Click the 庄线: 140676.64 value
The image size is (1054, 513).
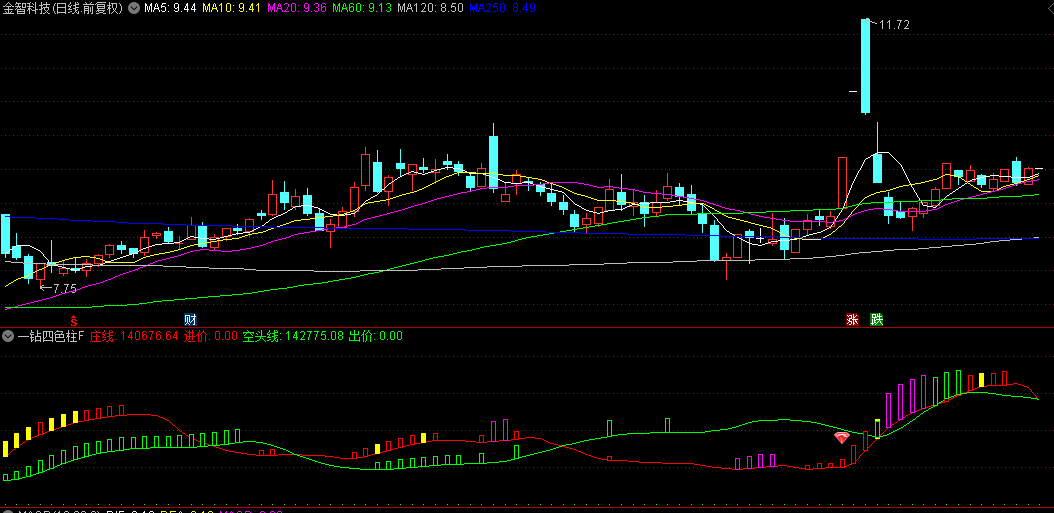click(134, 336)
